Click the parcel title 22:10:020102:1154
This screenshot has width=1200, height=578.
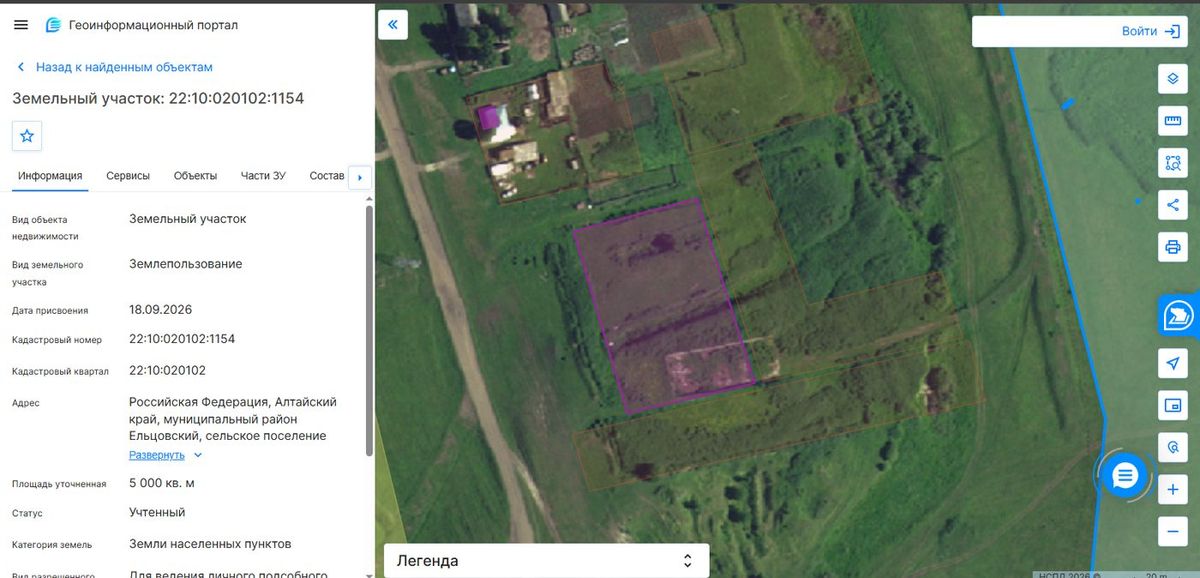(x=158, y=98)
